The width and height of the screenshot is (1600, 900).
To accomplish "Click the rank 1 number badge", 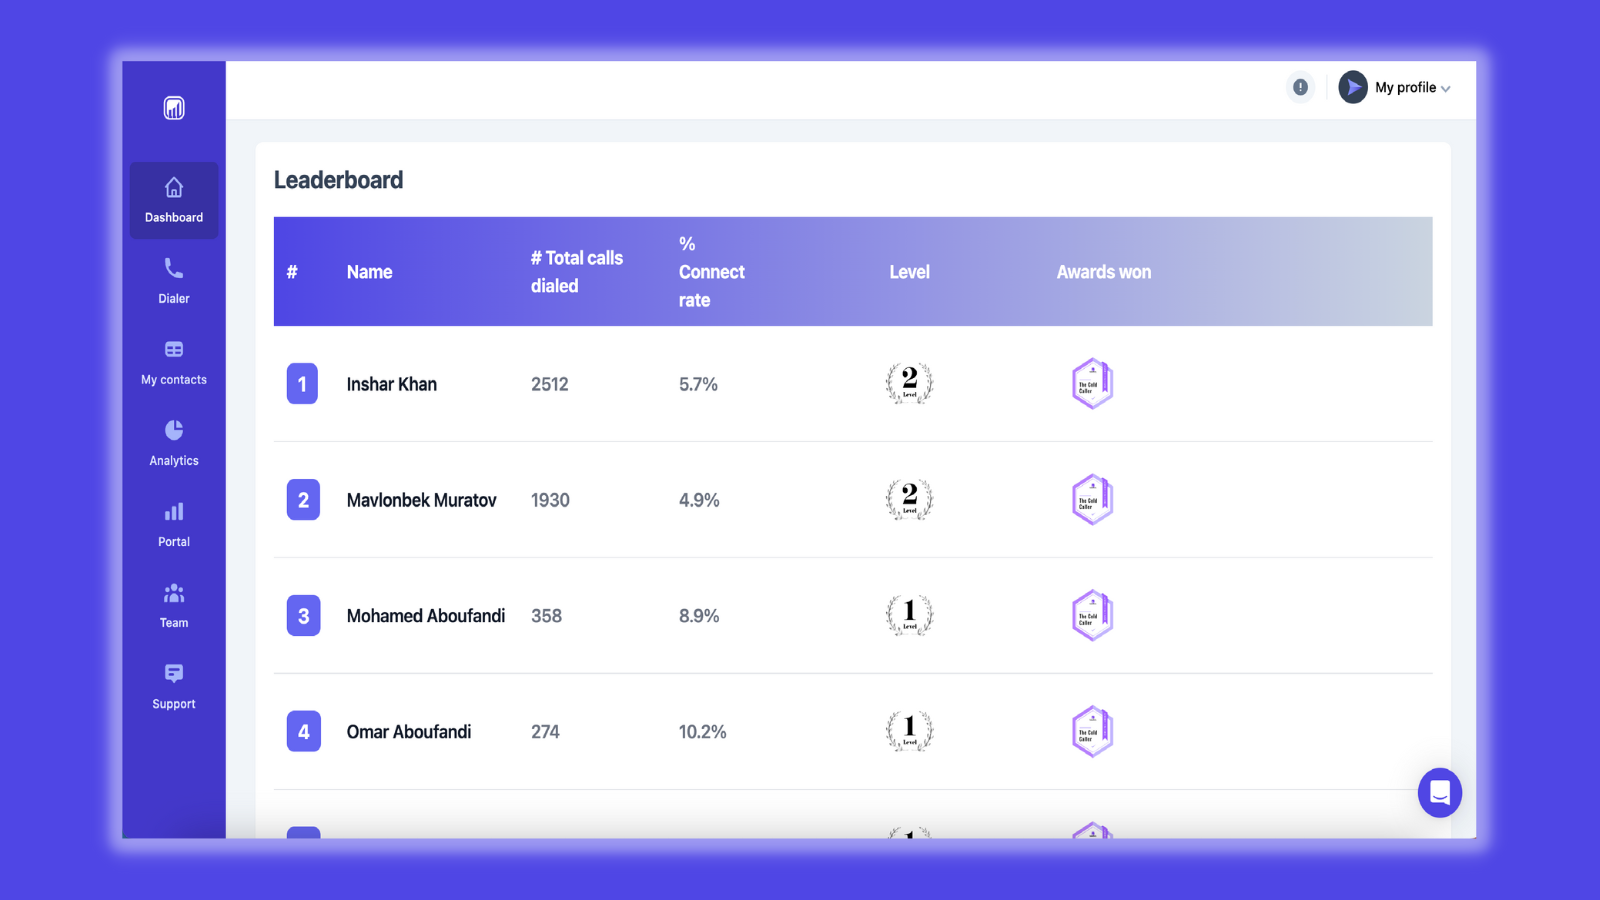I will 302,384.
